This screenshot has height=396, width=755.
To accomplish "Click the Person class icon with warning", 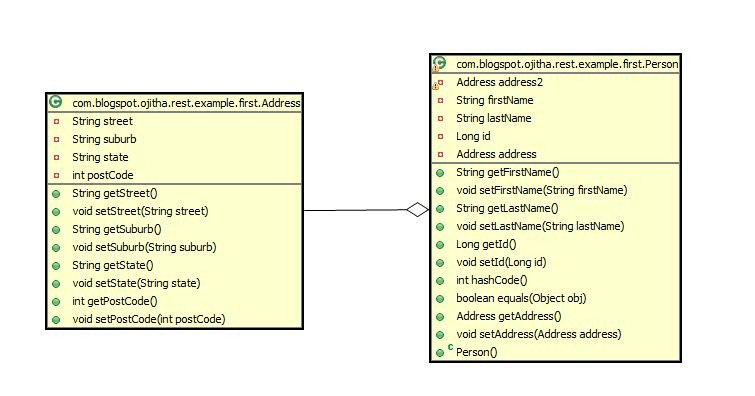I will click(x=439, y=64).
